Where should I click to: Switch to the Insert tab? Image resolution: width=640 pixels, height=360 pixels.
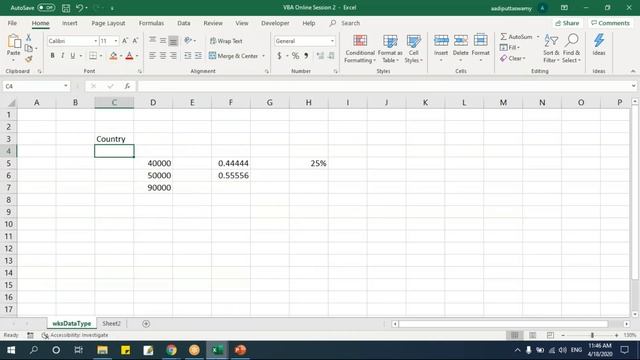click(x=69, y=23)
